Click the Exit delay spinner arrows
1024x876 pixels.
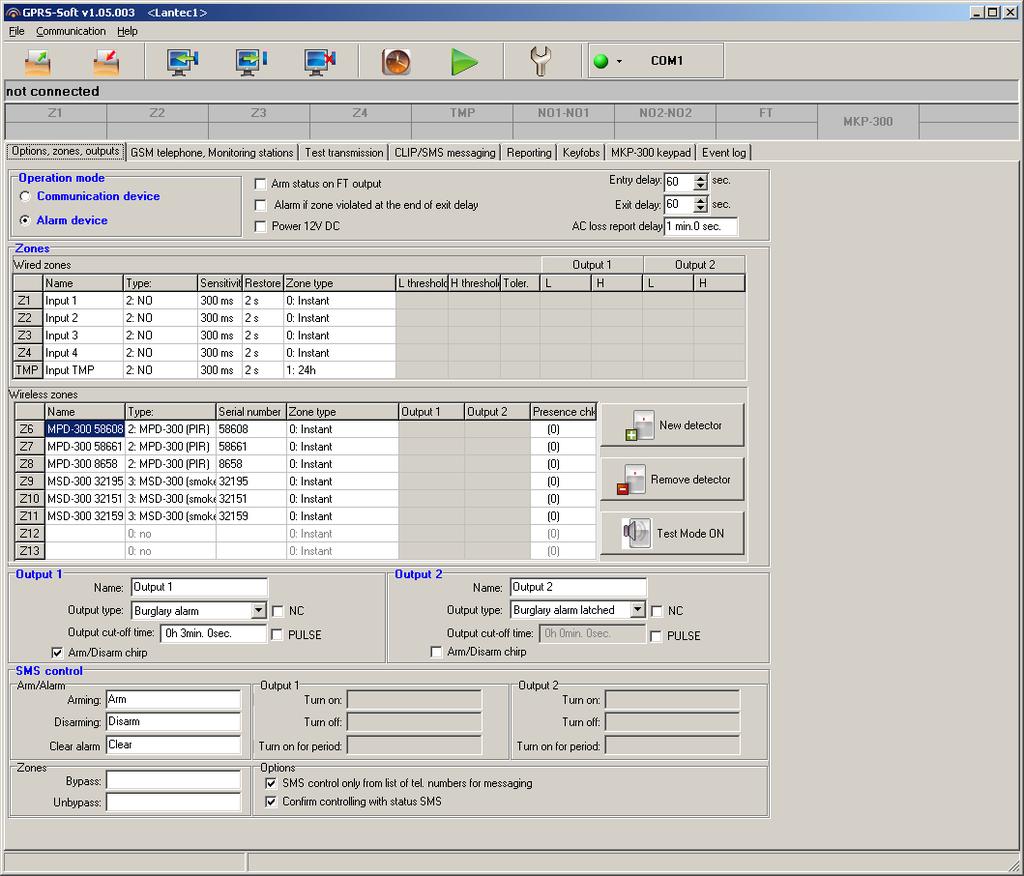[x=700, y=204]
